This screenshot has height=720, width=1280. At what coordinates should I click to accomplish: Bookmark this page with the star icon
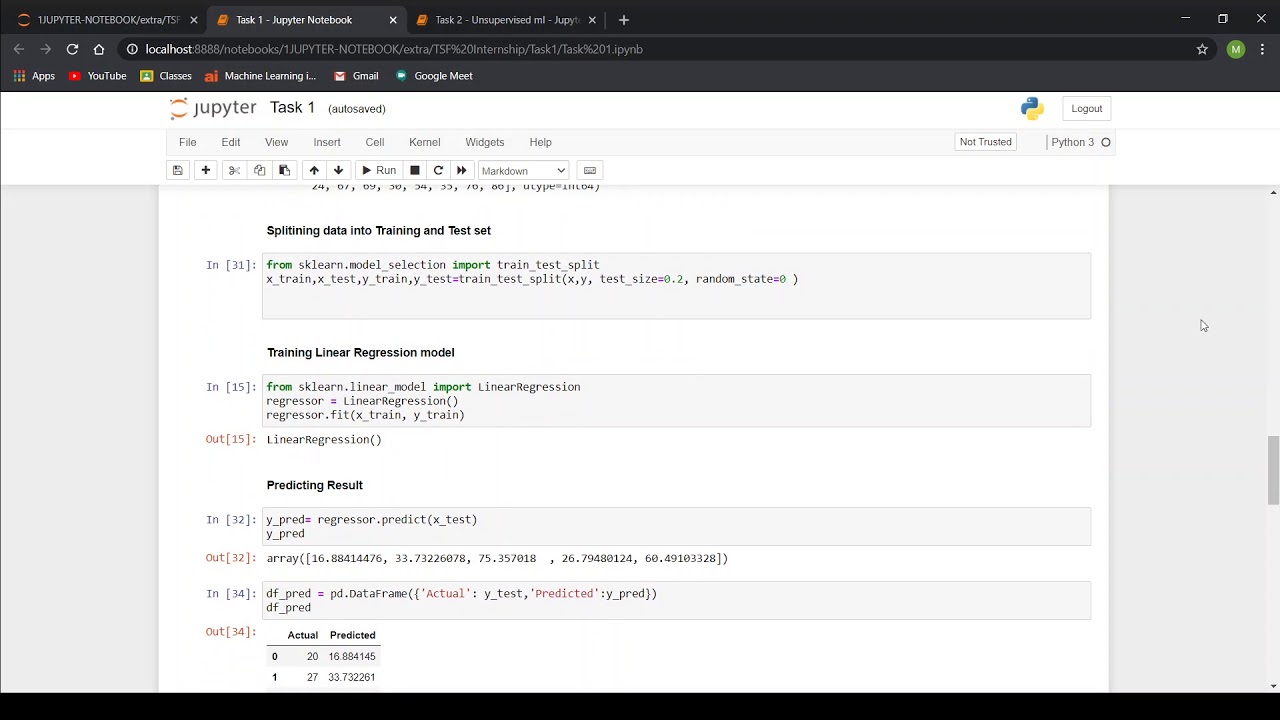tap(1202, 49)
